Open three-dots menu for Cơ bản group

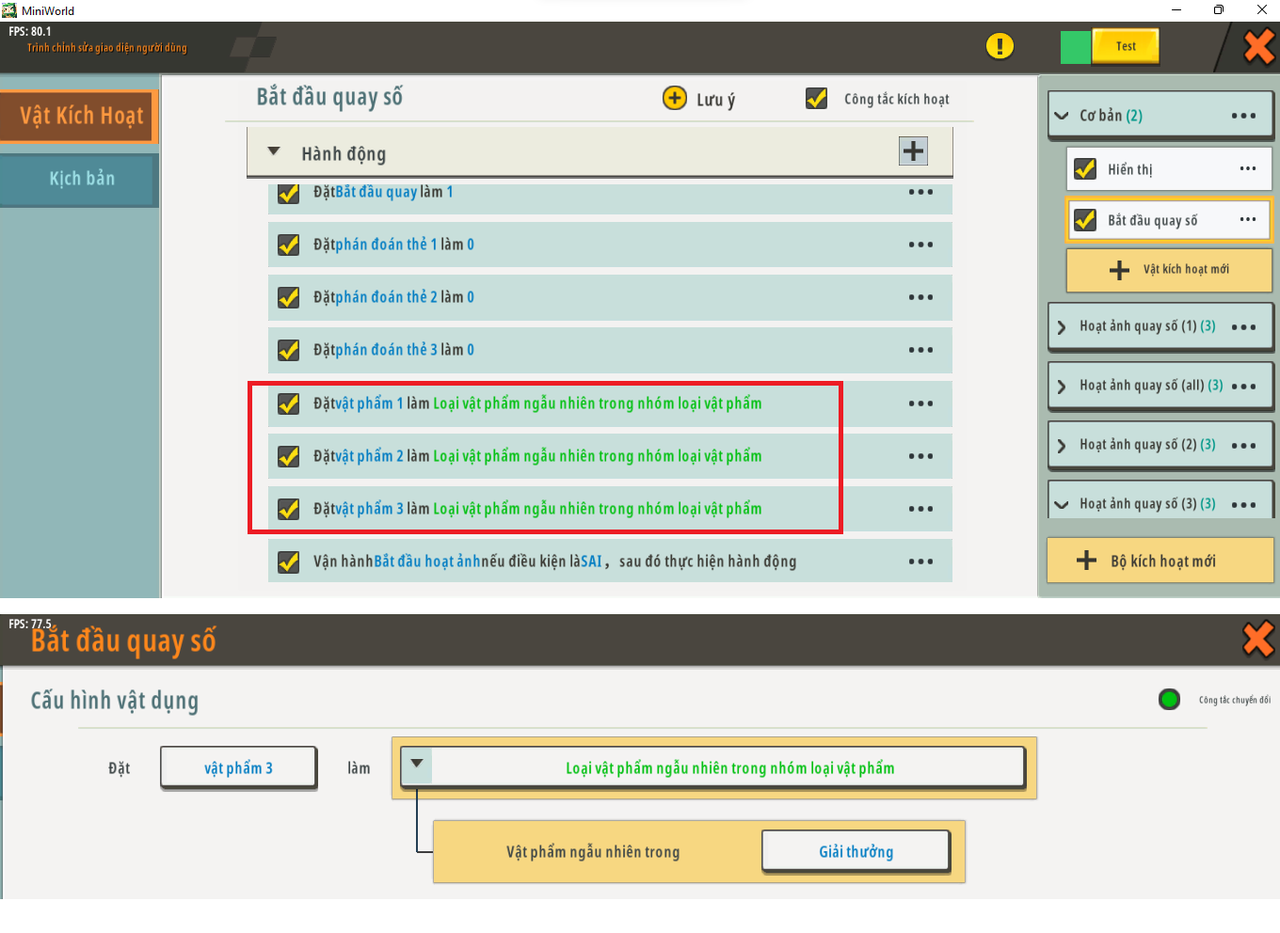pyautogui.click(x=1243, y=116)
